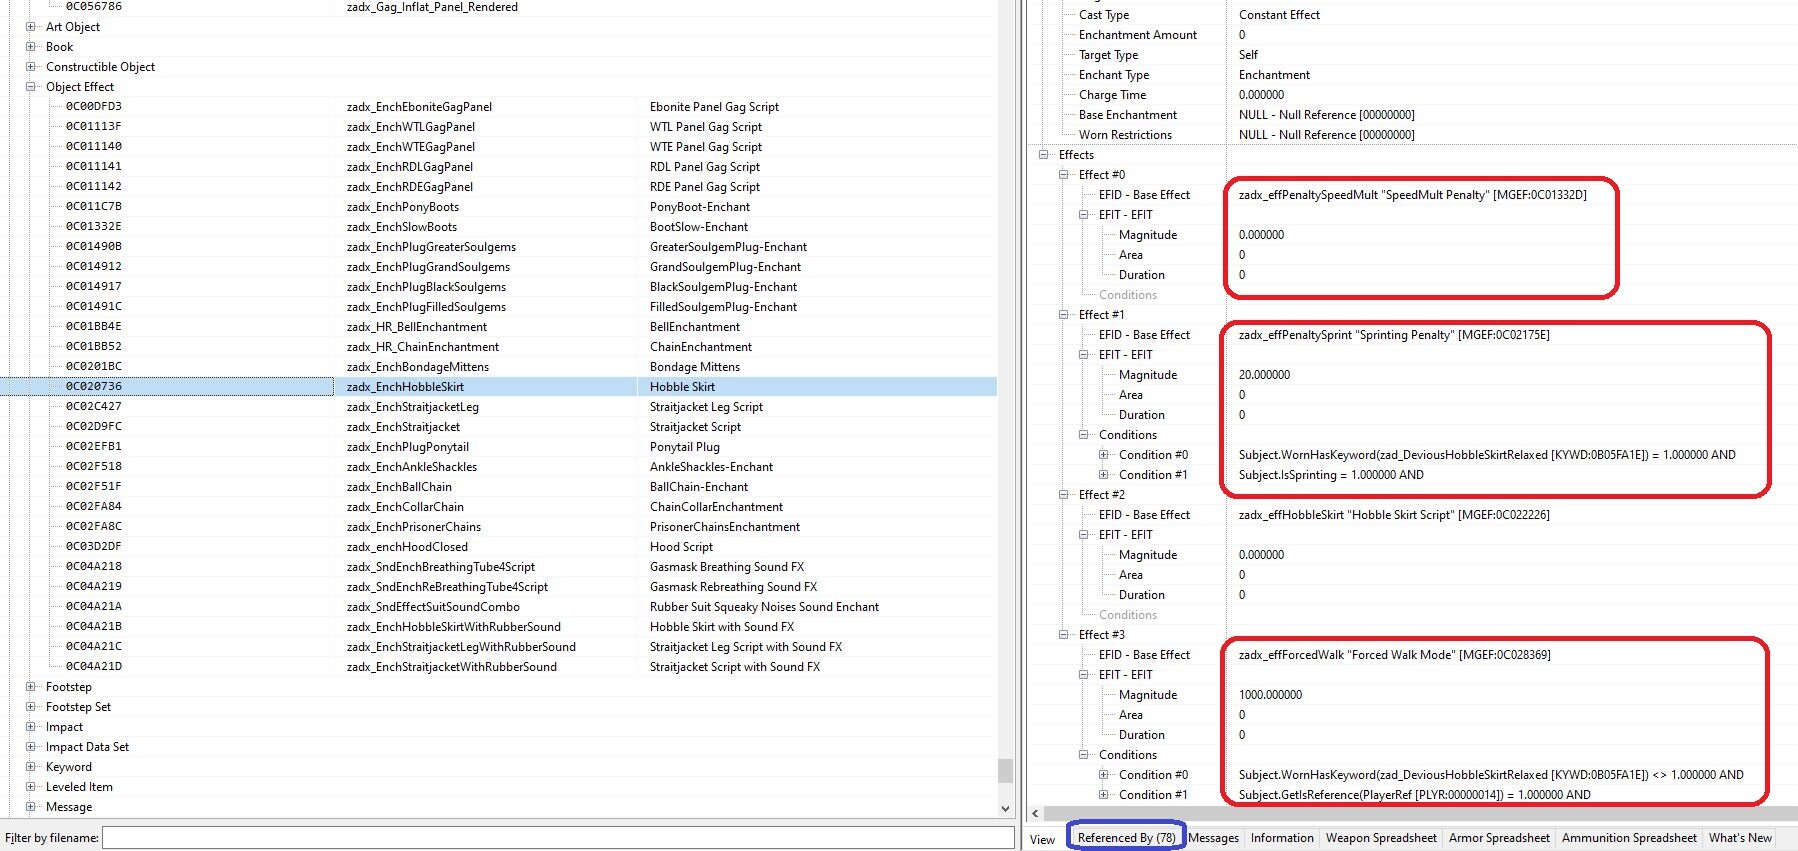Open the Ammunition Spreadsheet tab

click(x=1629, y=838)
